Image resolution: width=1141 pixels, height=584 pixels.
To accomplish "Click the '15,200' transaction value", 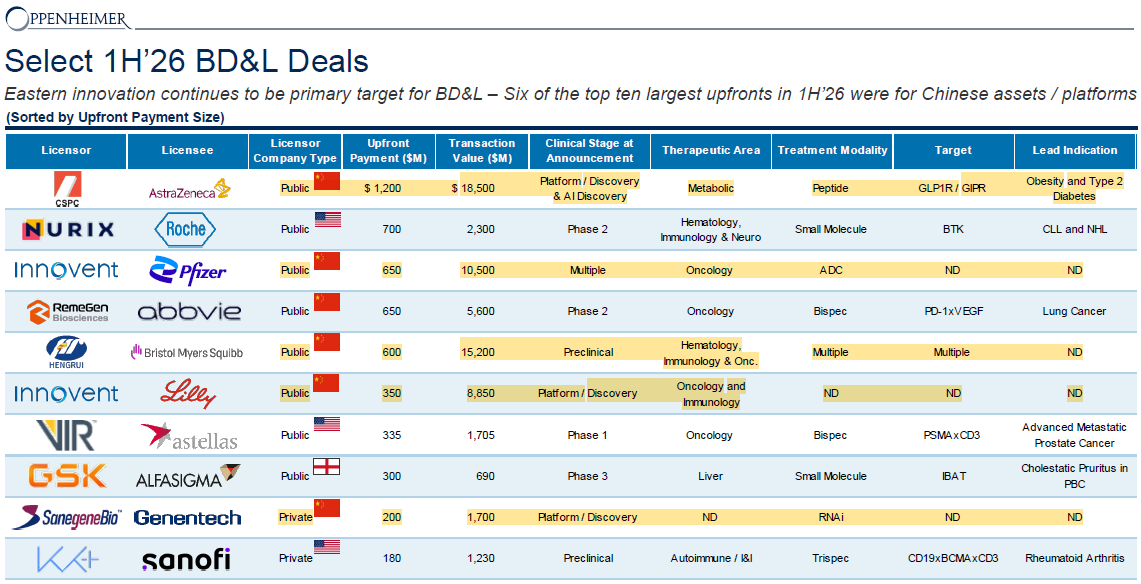I will tap(478, 352).
